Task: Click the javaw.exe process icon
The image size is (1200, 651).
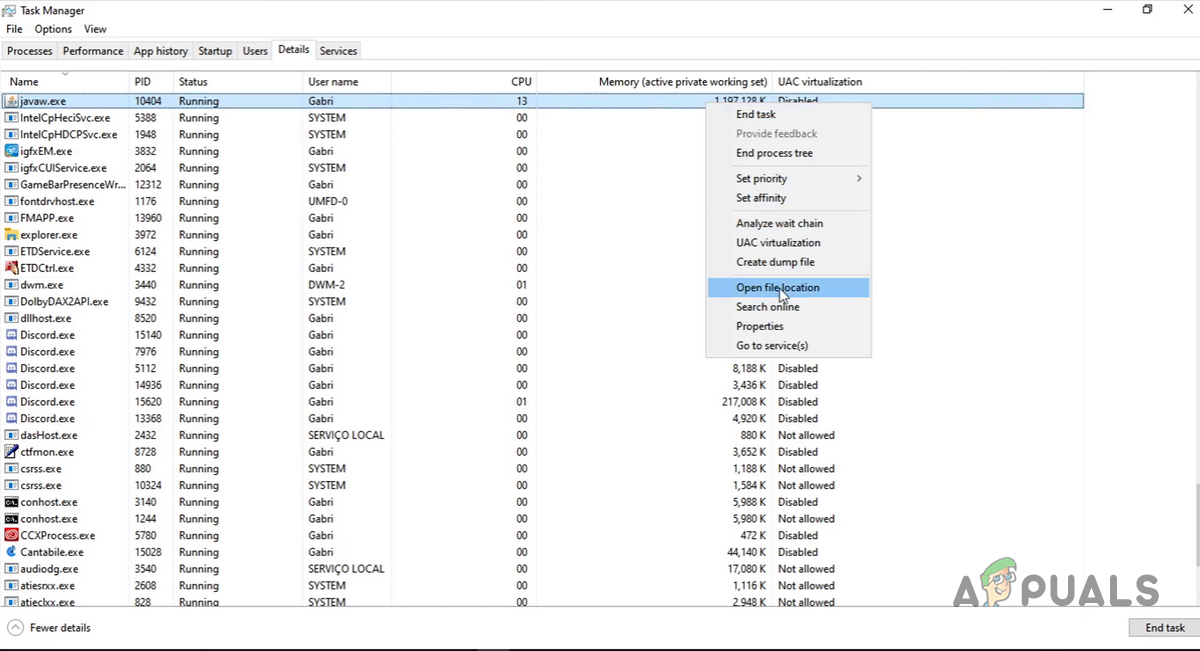Action: pyautogui.click(x=11, y=101)
